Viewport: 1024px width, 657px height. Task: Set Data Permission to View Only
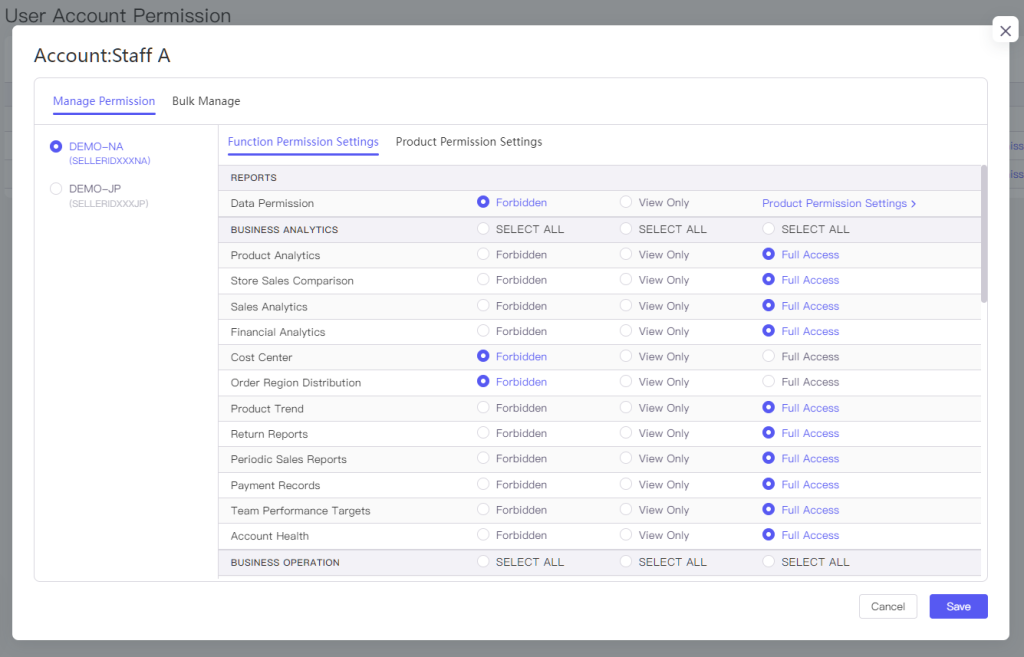pyautogui.click(x=626, y=202)
